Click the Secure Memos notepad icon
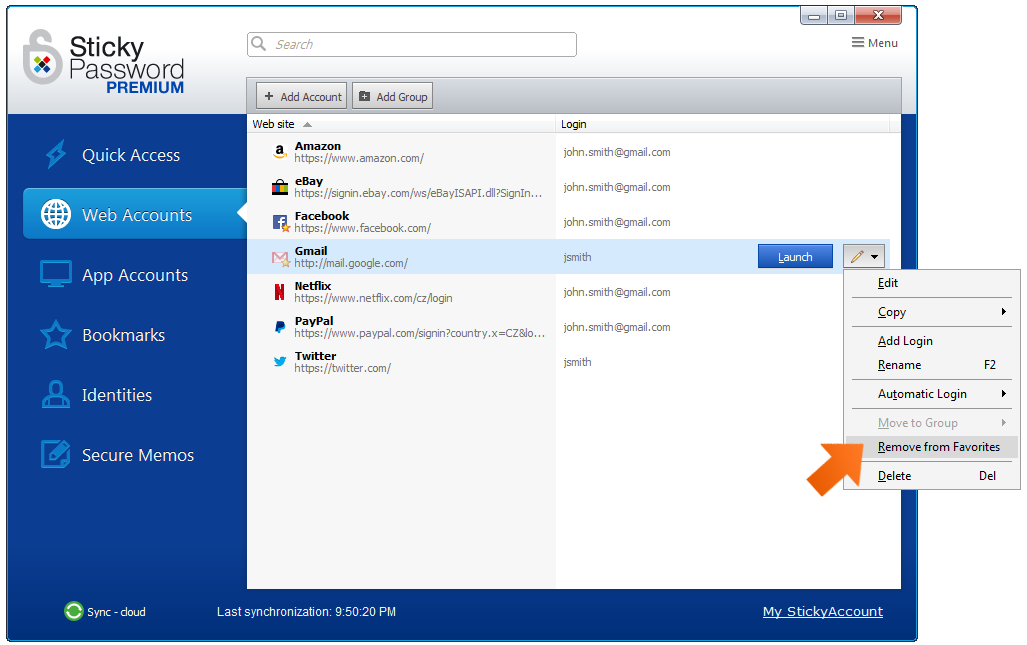Viewport: 1027px width, 645px height. pos(56,454)
